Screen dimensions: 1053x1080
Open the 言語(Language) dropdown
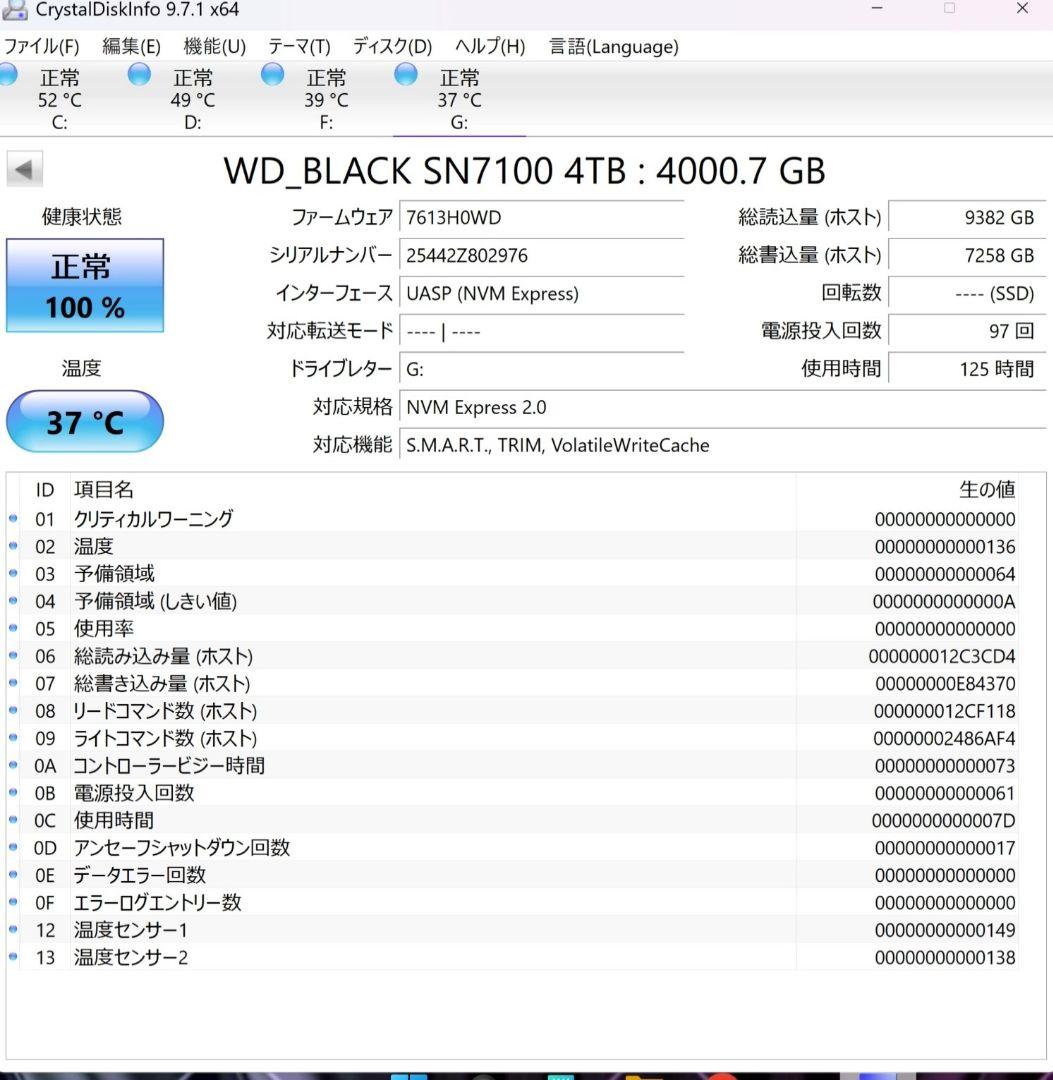point(614,46)
